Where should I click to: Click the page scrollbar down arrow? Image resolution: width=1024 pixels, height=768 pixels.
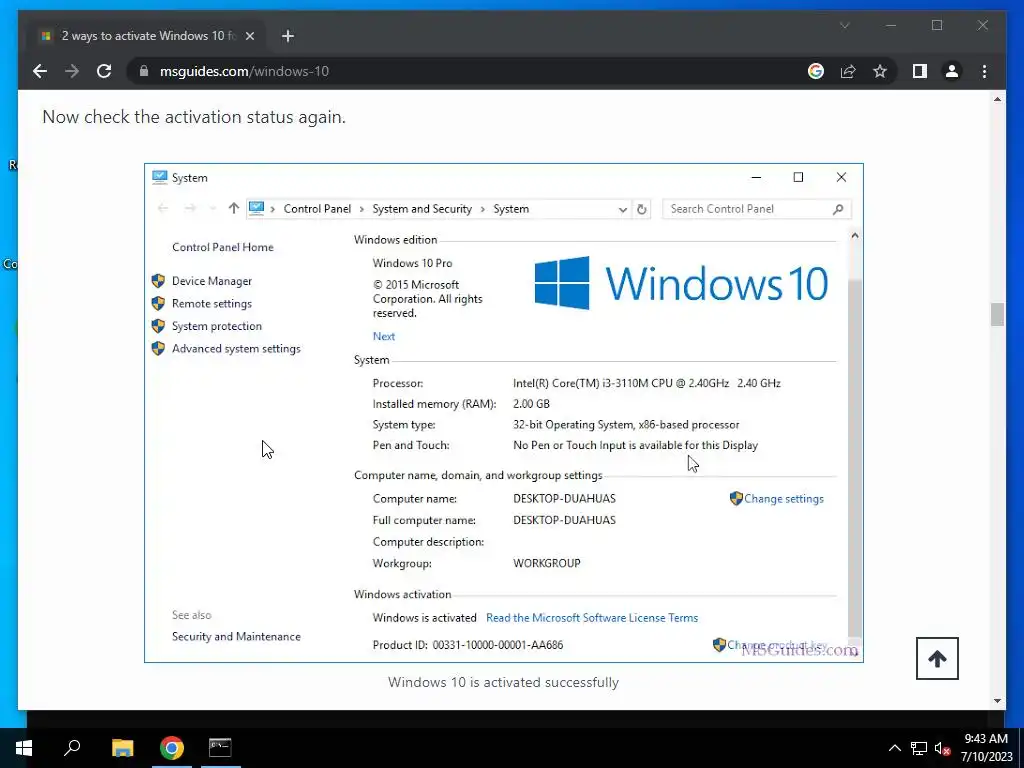tap(997, 701)
